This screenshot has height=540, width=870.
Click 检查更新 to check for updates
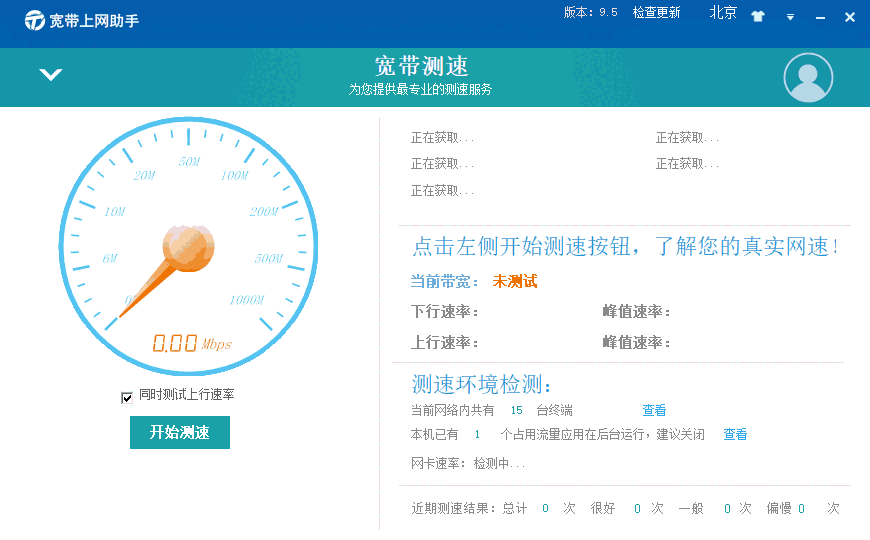coord(656,13)
